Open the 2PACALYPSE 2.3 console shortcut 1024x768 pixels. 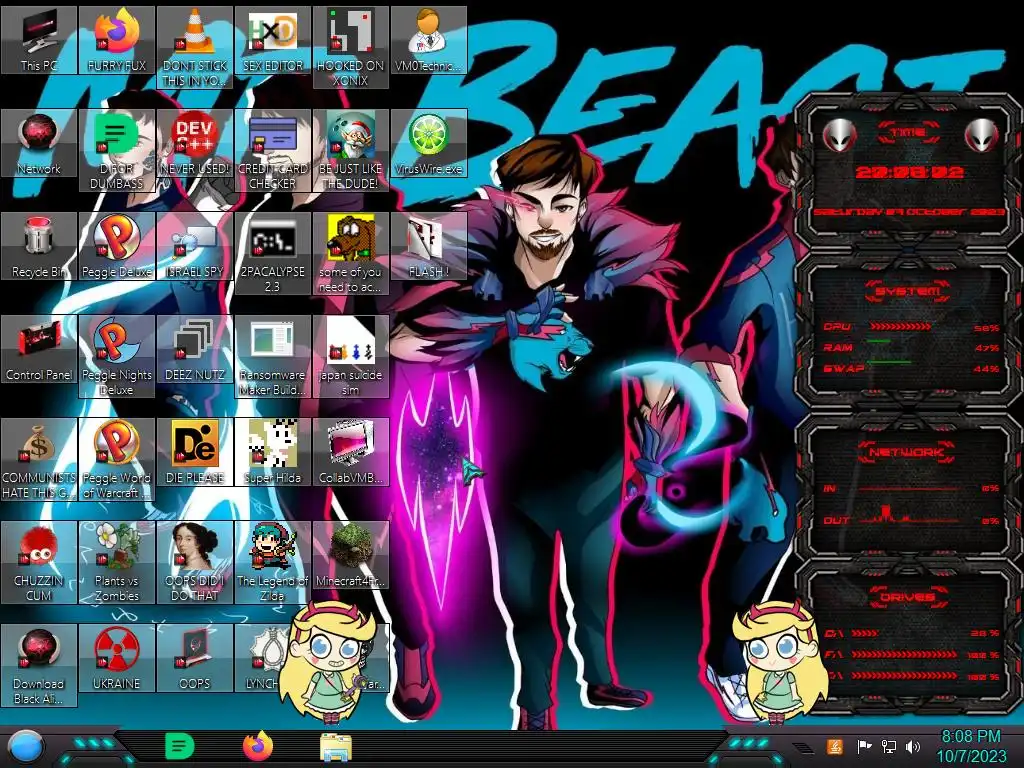tap(272, 254)
